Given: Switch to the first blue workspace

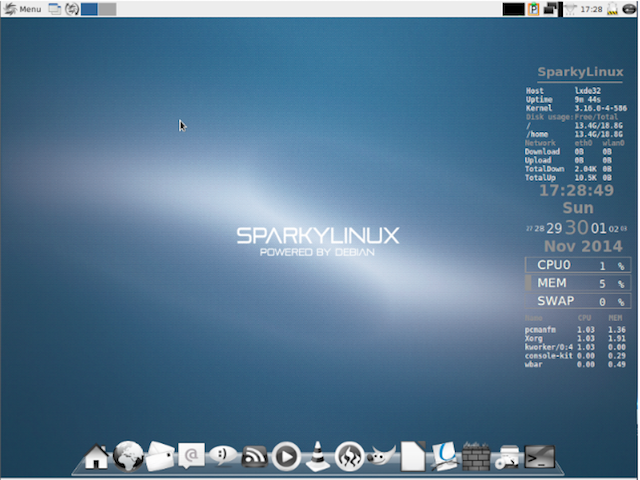Looking at the screenshot, I should click(89, 9).
